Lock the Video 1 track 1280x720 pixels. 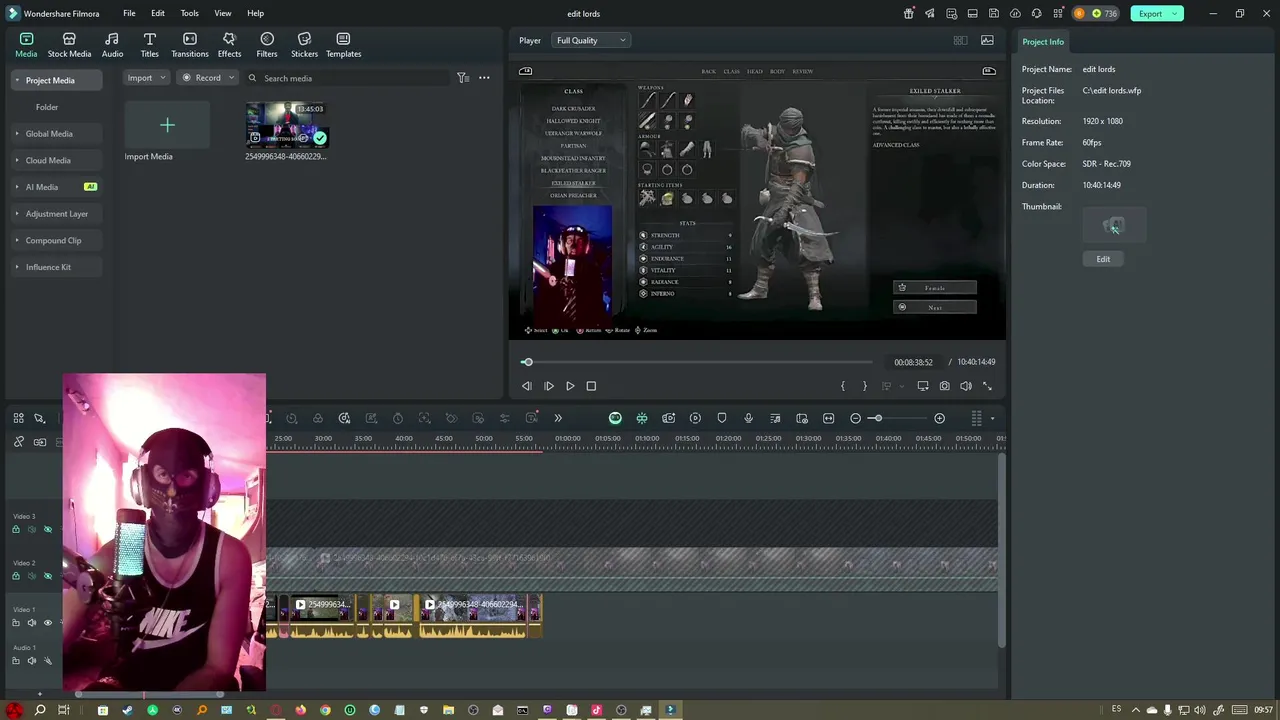(x=16, y=623)
